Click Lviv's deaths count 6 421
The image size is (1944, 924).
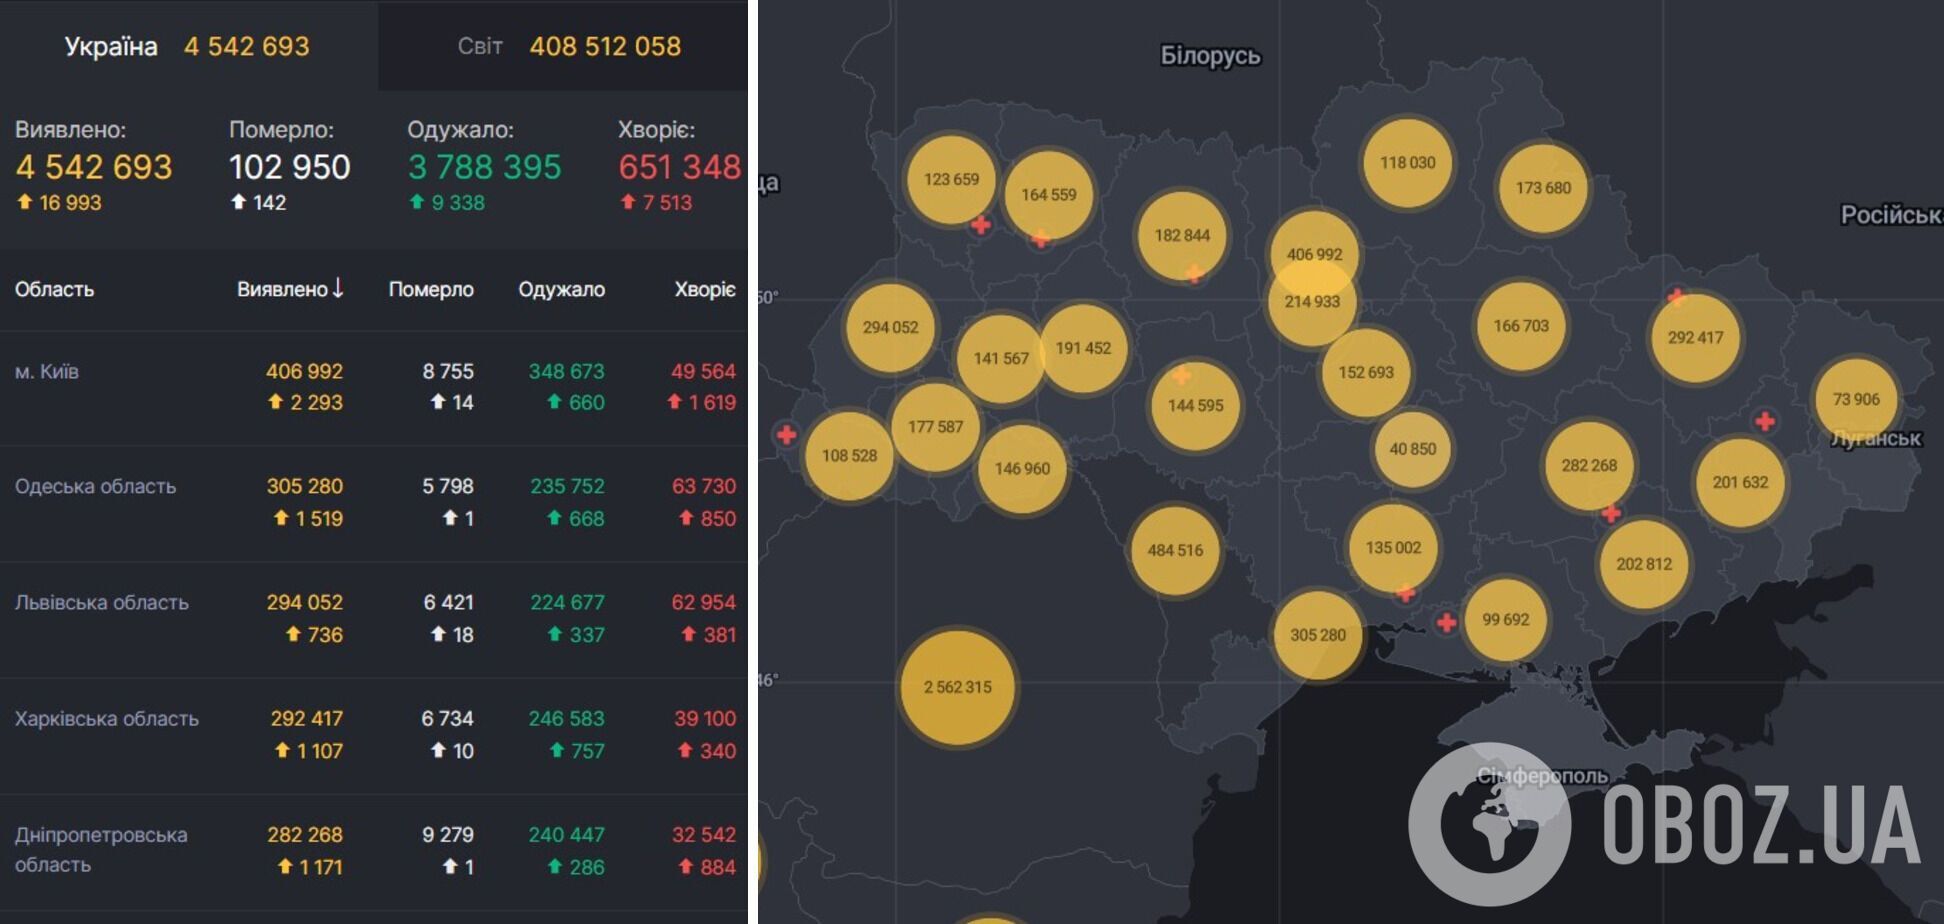coord(448,602)
